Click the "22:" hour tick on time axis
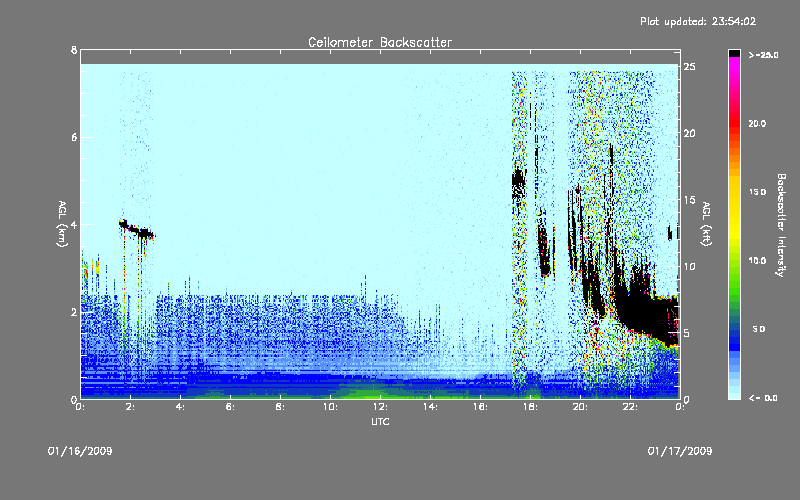The width and height of the screenshot is (800, 500). click(x=630, y=407)
